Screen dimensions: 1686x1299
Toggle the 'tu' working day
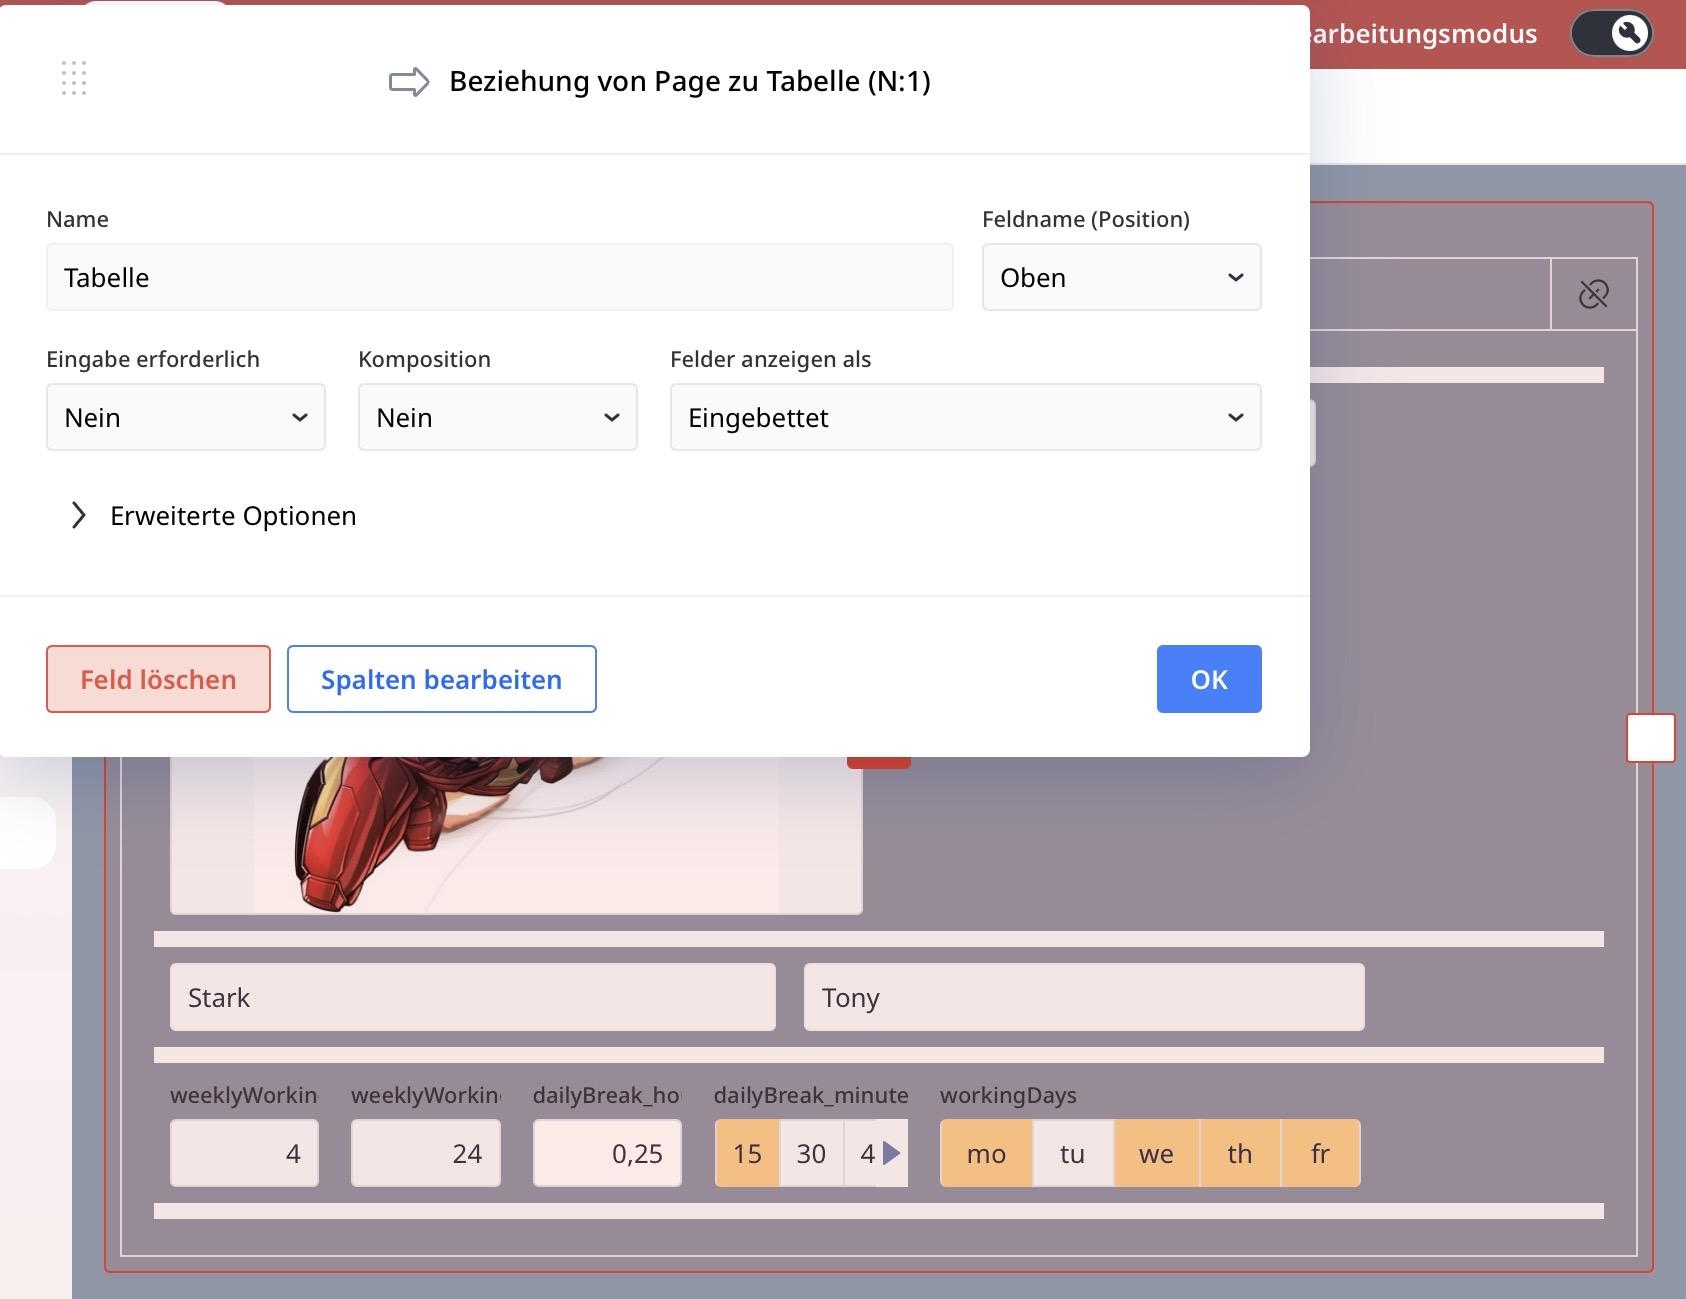click(x=1072, y=1153)
